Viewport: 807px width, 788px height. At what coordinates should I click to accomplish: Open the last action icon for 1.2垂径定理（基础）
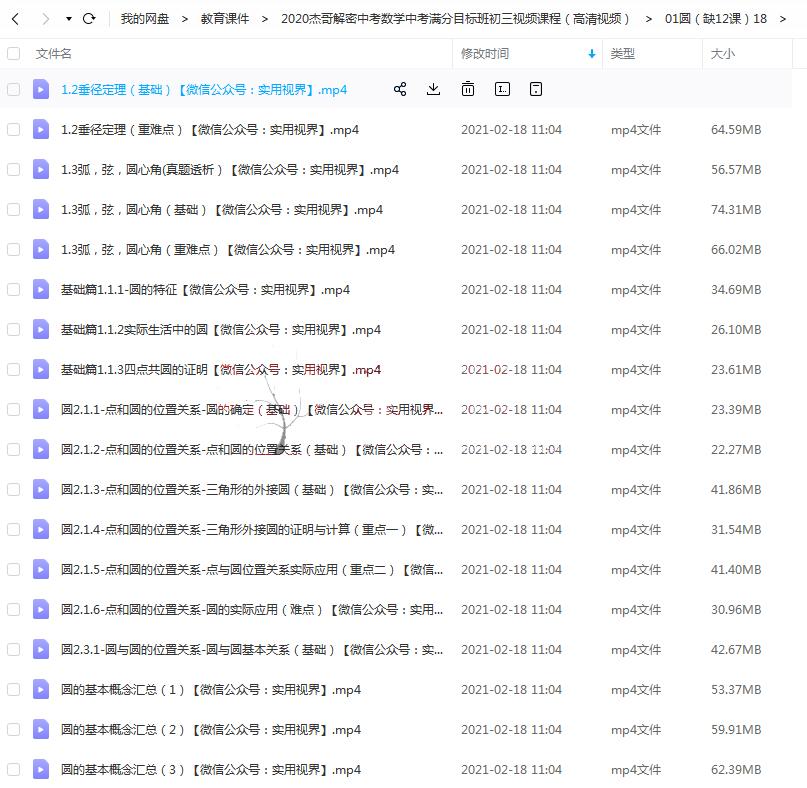click(x=536, y=89)
